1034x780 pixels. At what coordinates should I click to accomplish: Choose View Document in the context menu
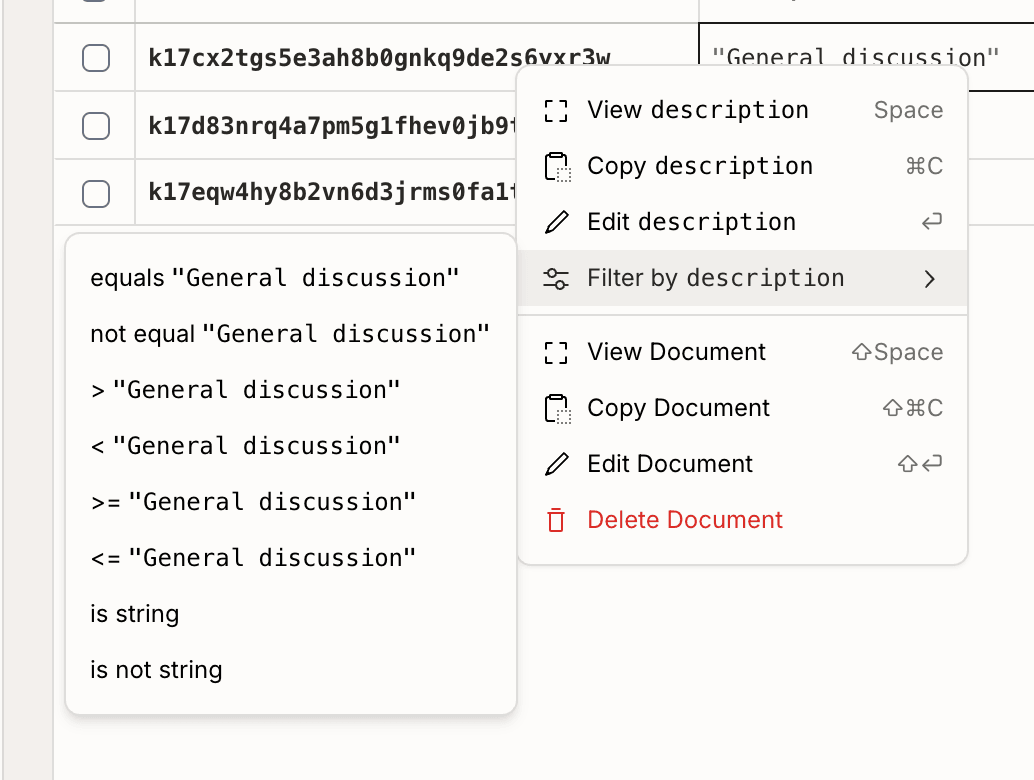tap(743, 352)
